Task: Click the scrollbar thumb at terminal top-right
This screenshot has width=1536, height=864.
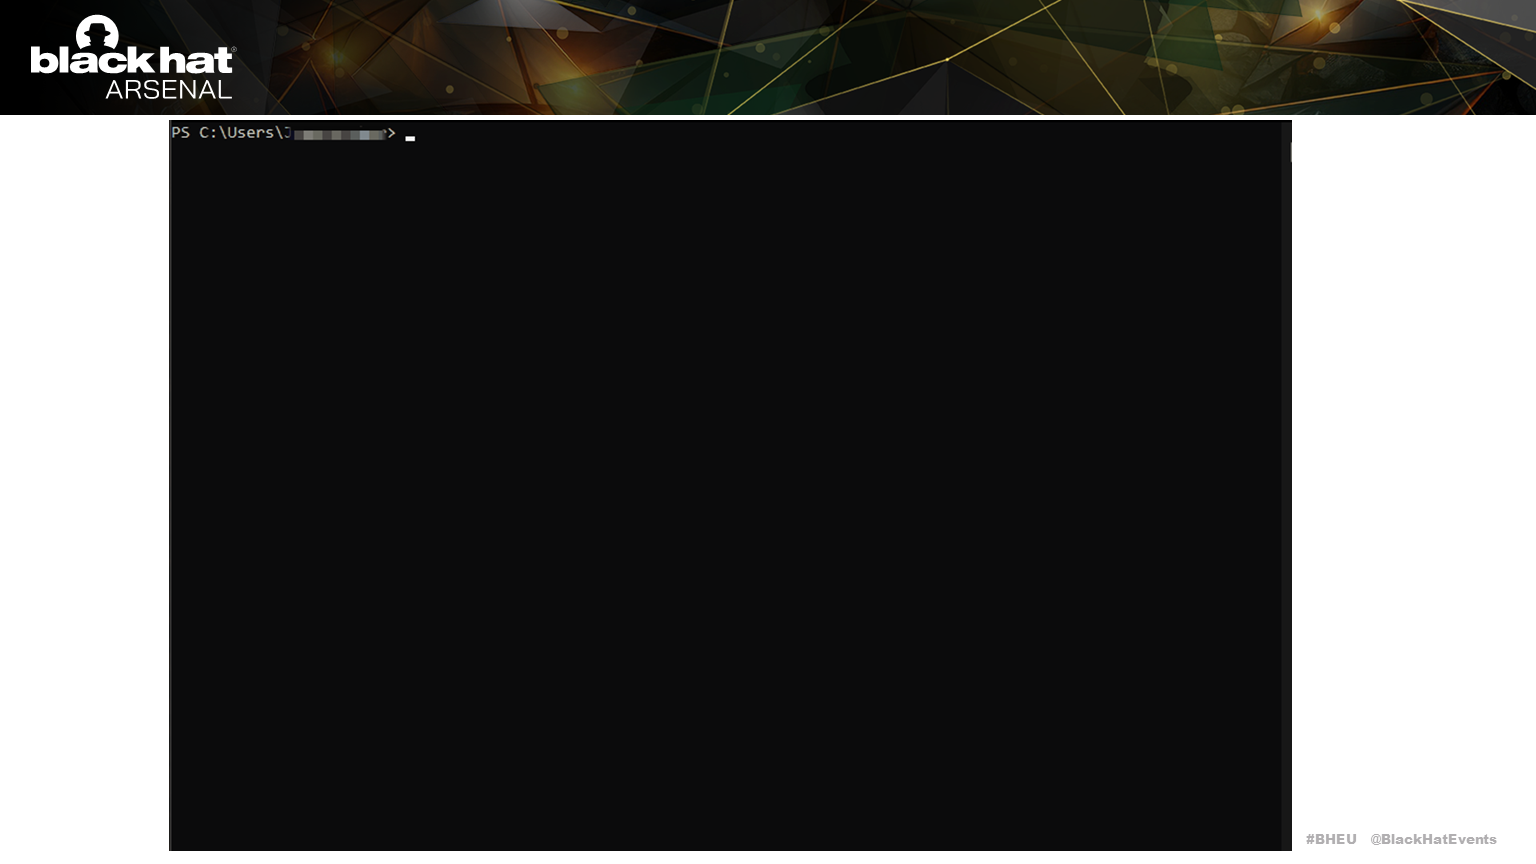Action: (x=1289, y=151)
